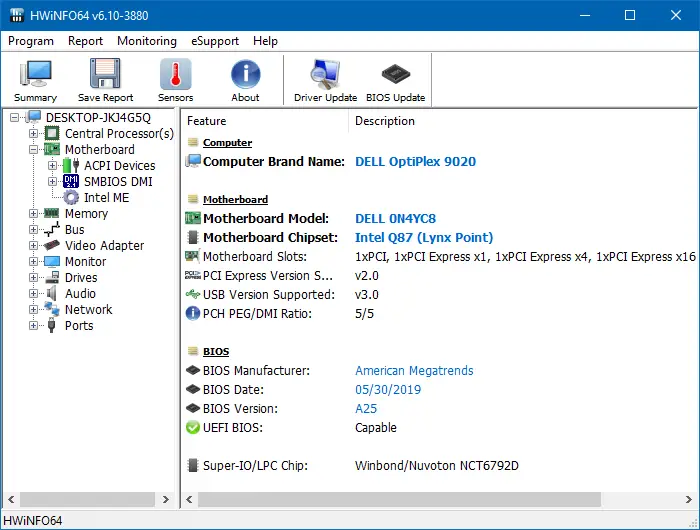The height and width of the screenshot is (530, 700).
Task: Click the tree panel scroll-right arrow
Action: tap(166, 499)
